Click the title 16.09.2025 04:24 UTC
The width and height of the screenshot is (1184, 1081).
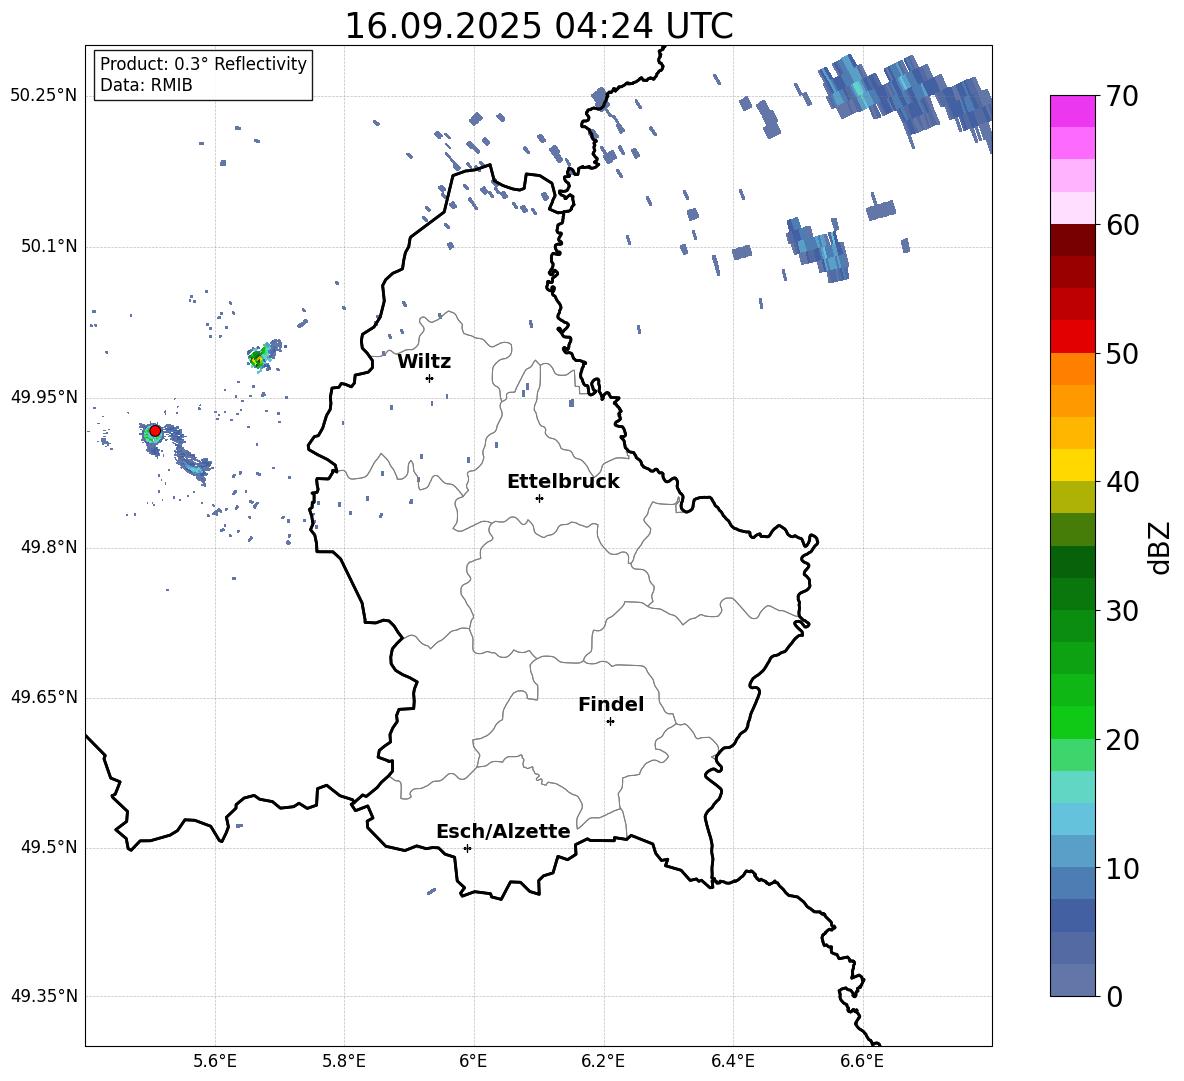538,26
